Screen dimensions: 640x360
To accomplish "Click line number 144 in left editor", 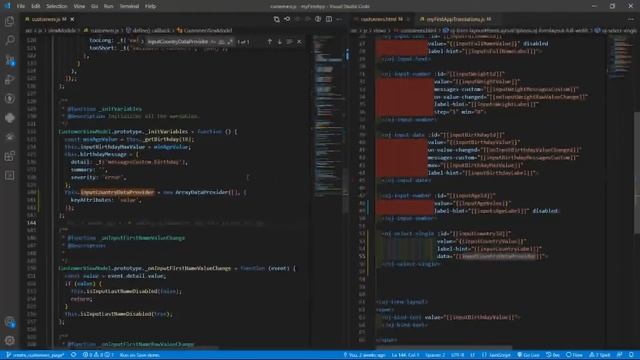I will click(31, 223).
